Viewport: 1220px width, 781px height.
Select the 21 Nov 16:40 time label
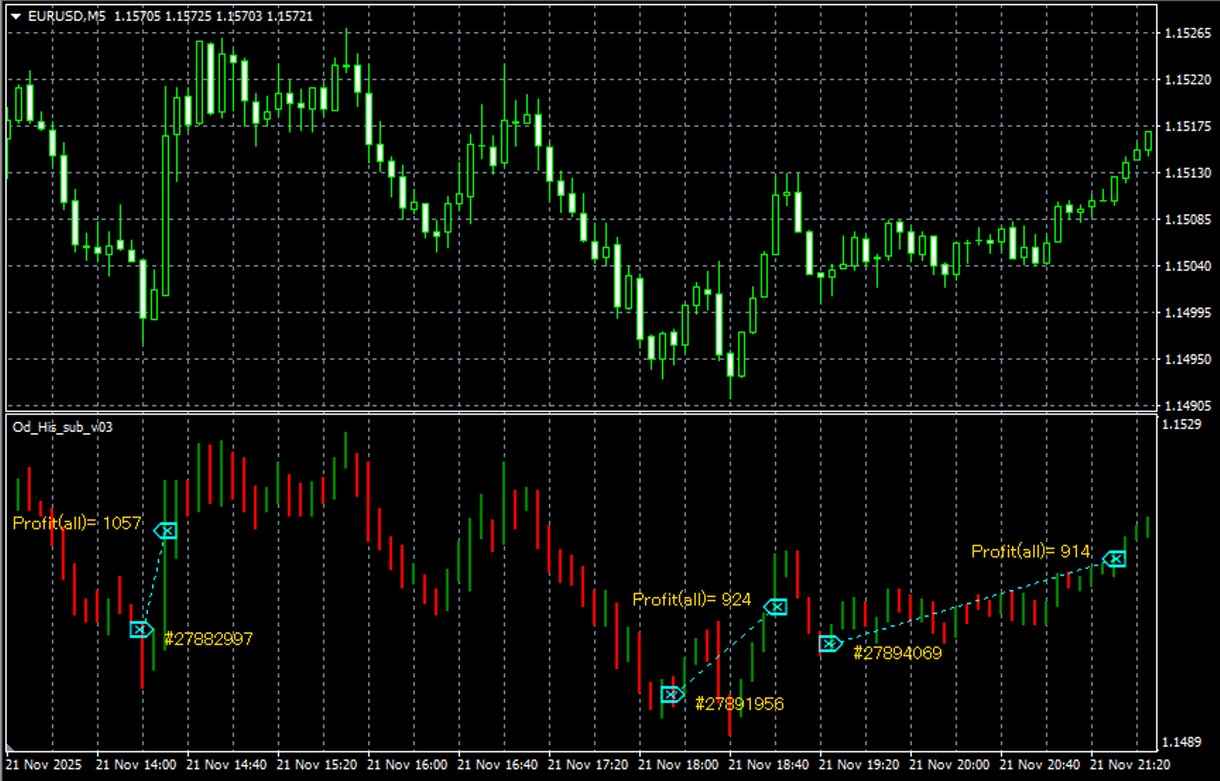pos(498,765)
